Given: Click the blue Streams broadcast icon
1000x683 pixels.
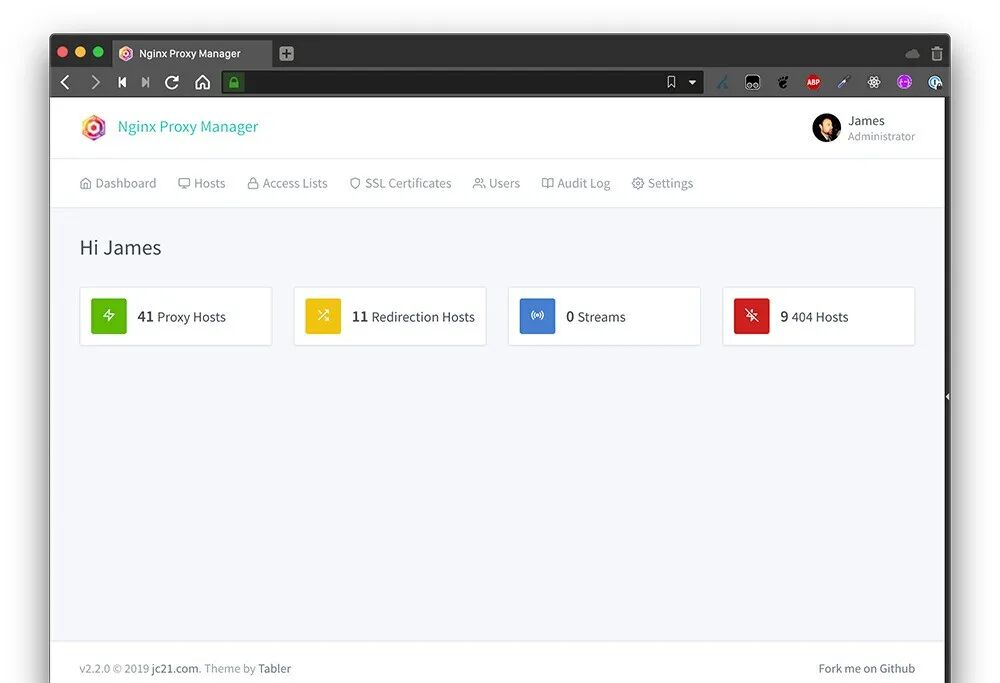Looking at the screenshot, I should [538, 316].
